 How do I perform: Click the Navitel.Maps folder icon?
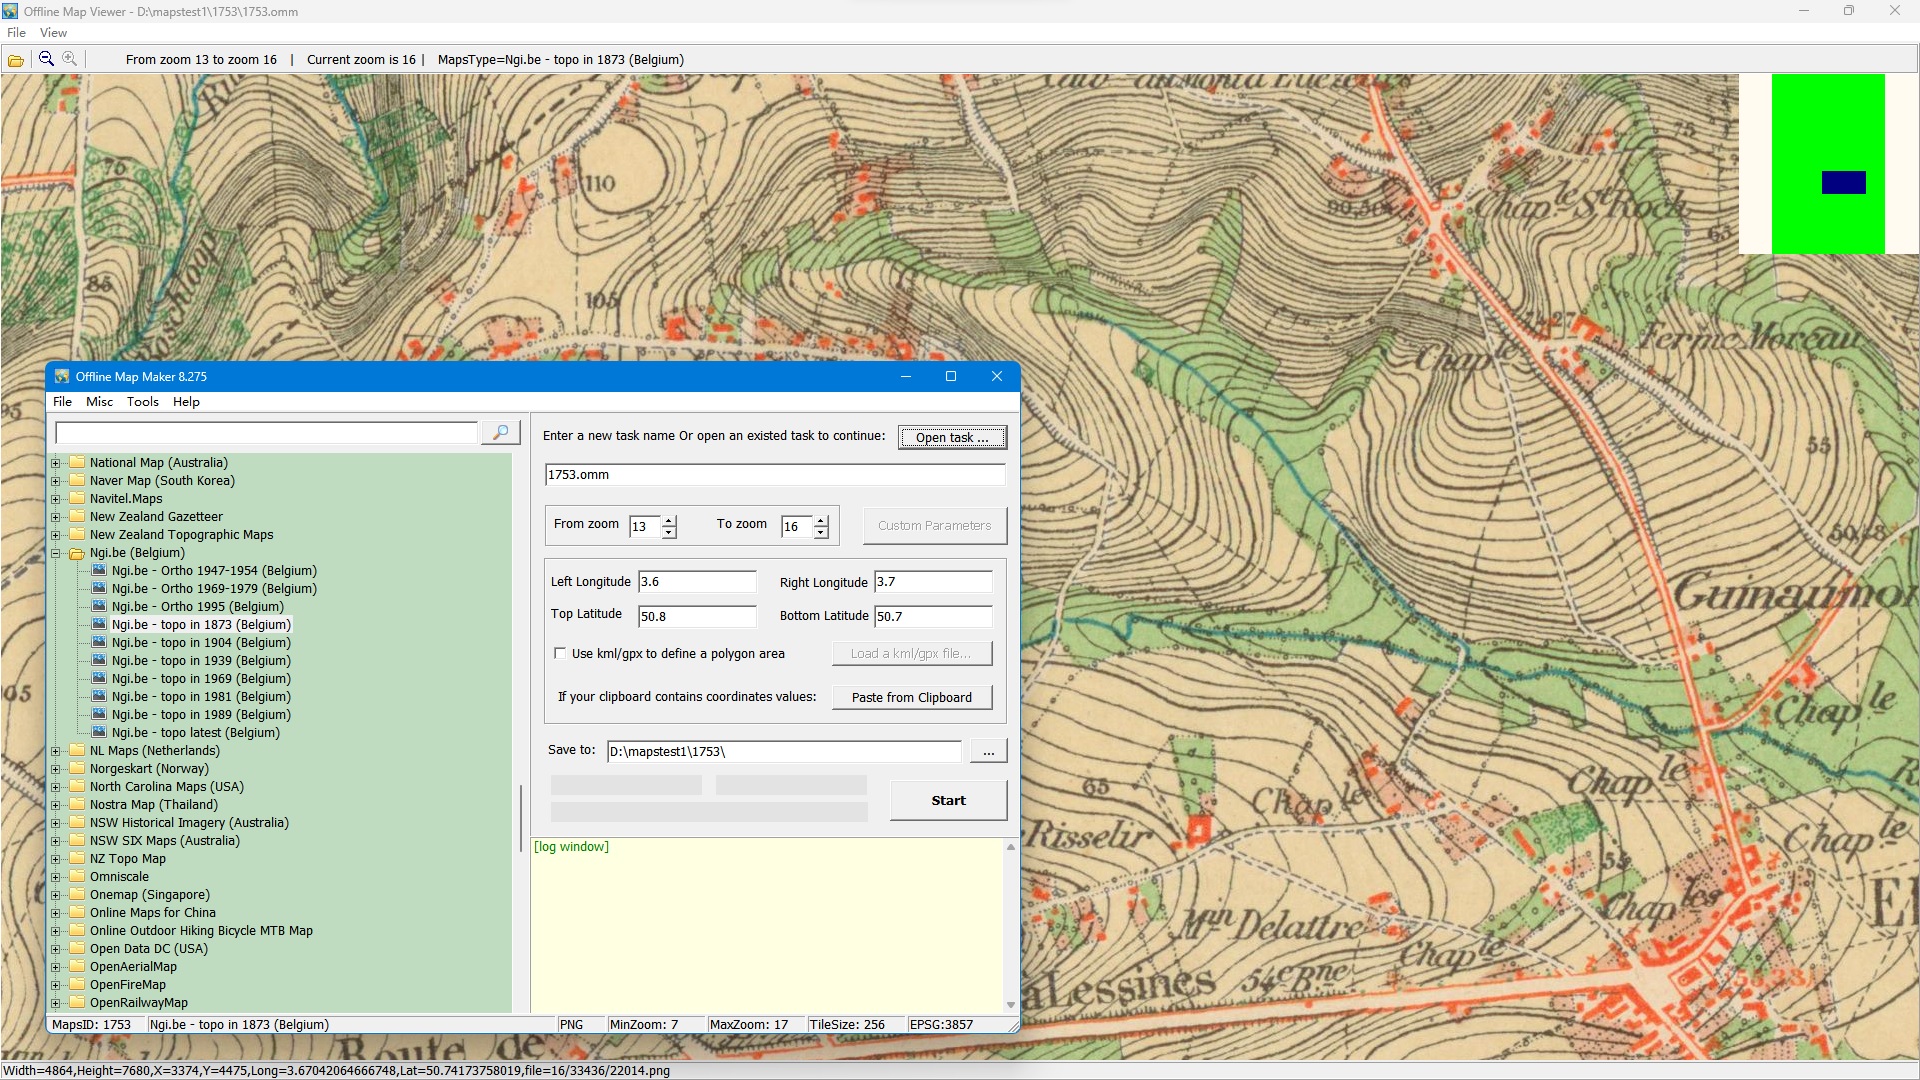[x=77, y=498]
